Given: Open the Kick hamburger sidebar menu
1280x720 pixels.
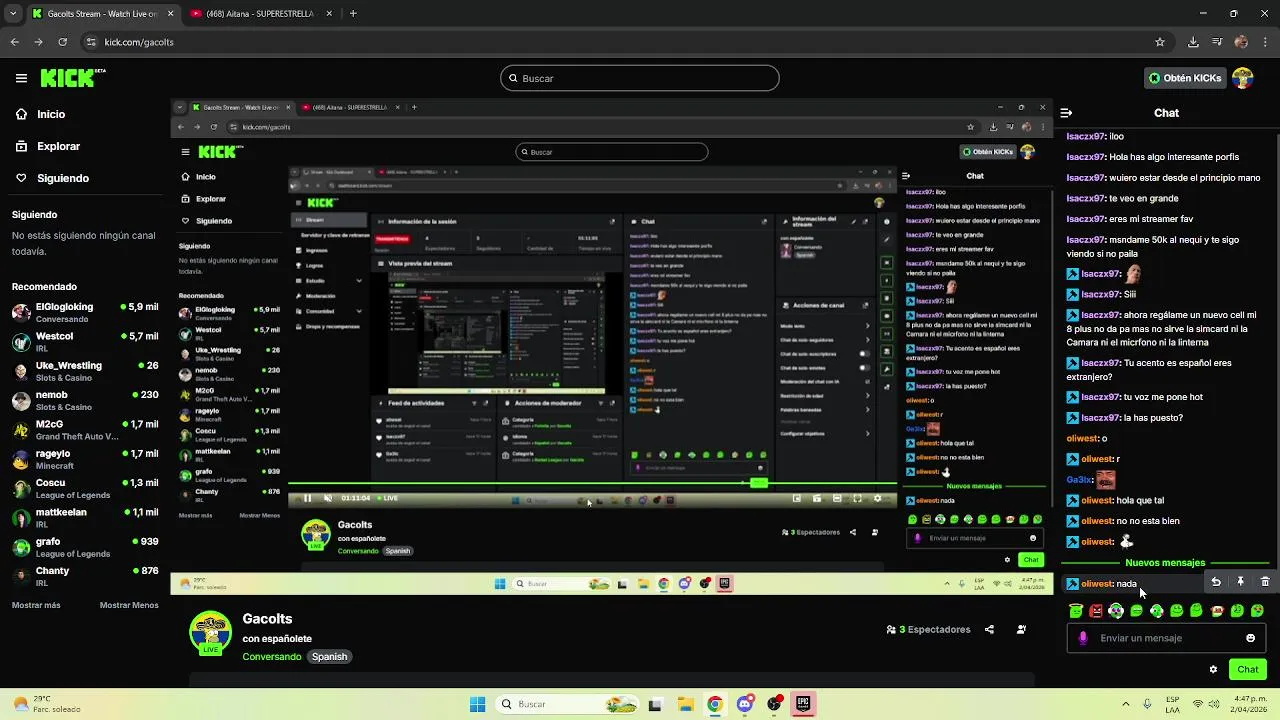Looking at the screenshot, I should (21, 78).
